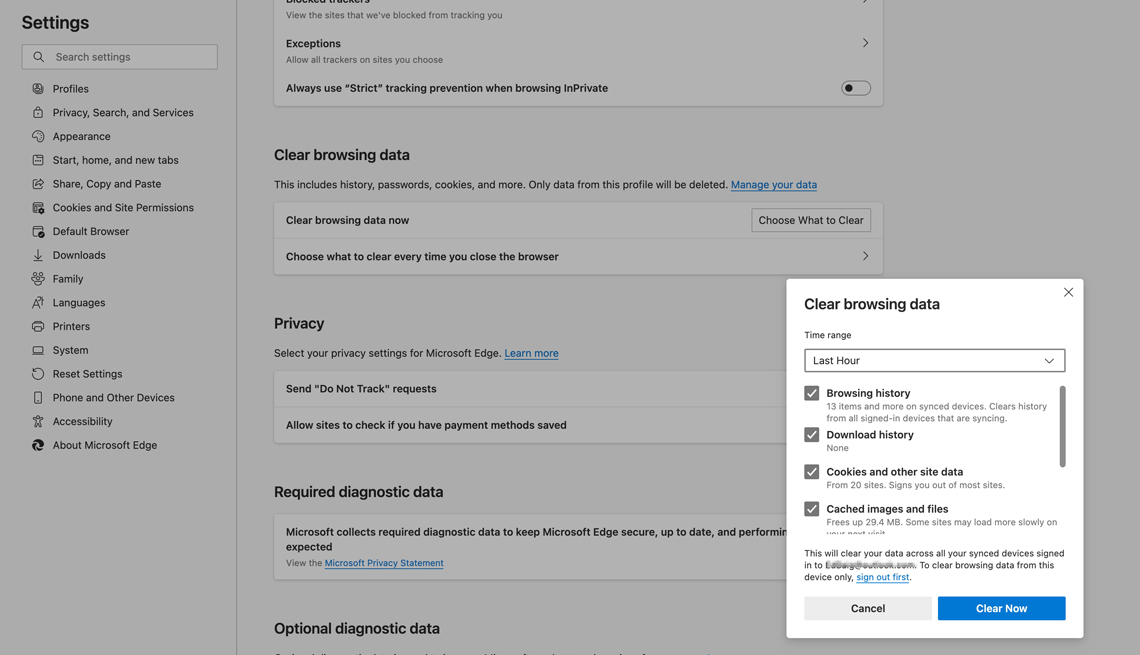Click the Appearance palette icon
Image resolution: width=1140 pixels, height=655 pixels.
[38, 136]
